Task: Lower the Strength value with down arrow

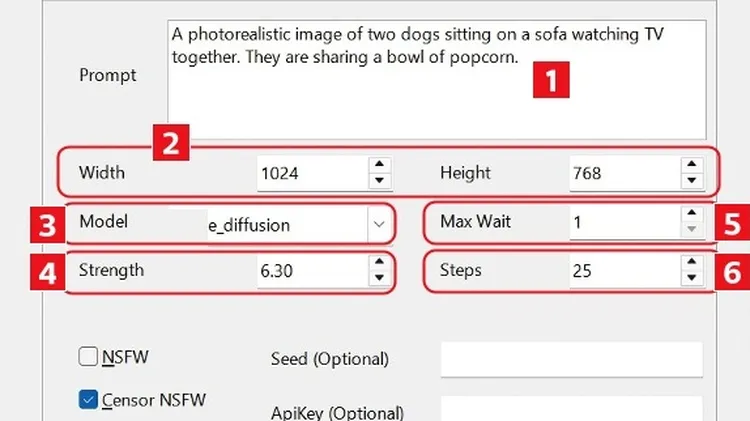Action: point(379,279)
